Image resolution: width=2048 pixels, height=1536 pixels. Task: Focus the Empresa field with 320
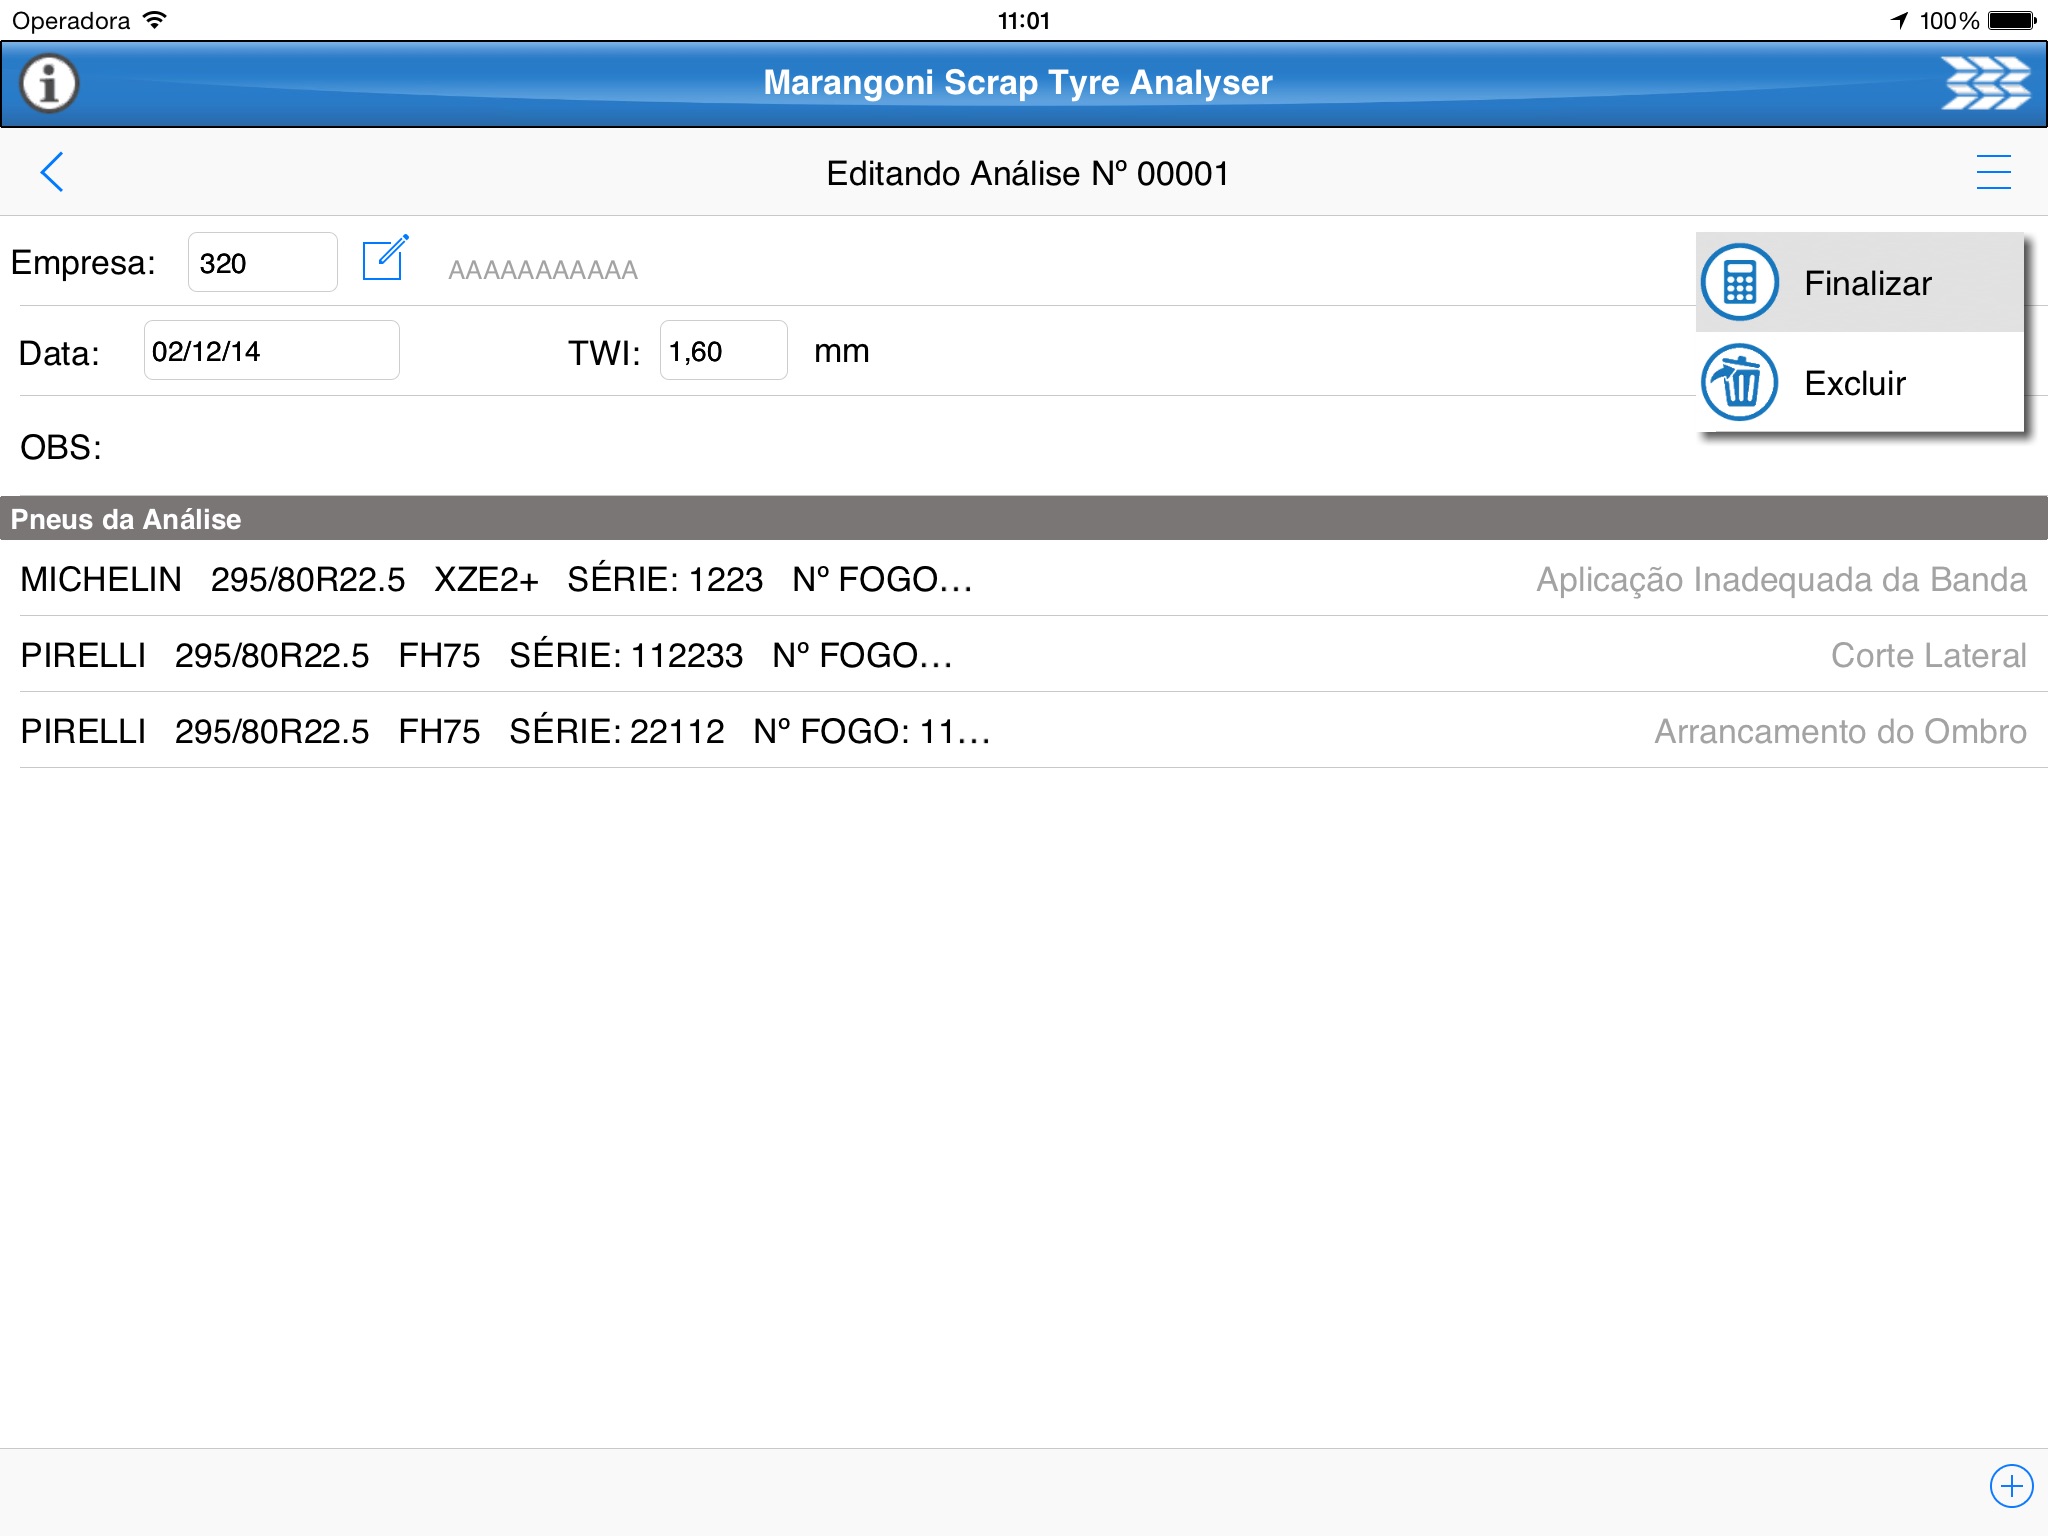(262, 262)
